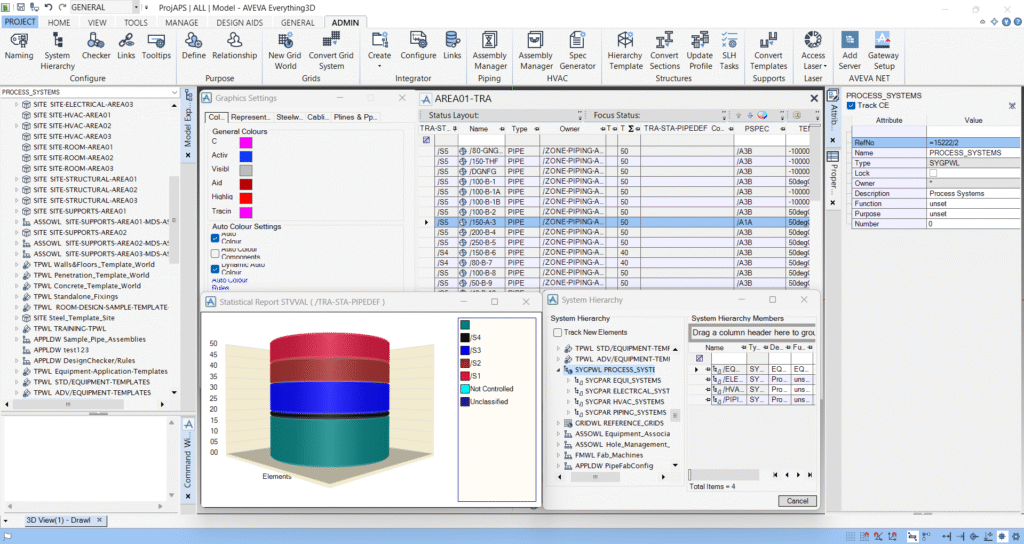Click the Define purpose icon
Image resolution: width=1024 pixels, height=544 pixels.
pyautogui.click(x=193, y=46)
